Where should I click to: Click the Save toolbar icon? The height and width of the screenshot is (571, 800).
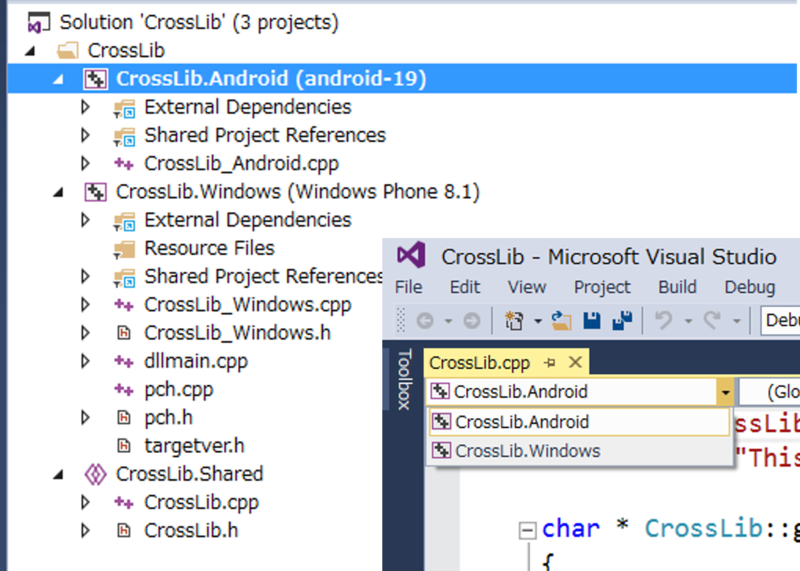592,321
